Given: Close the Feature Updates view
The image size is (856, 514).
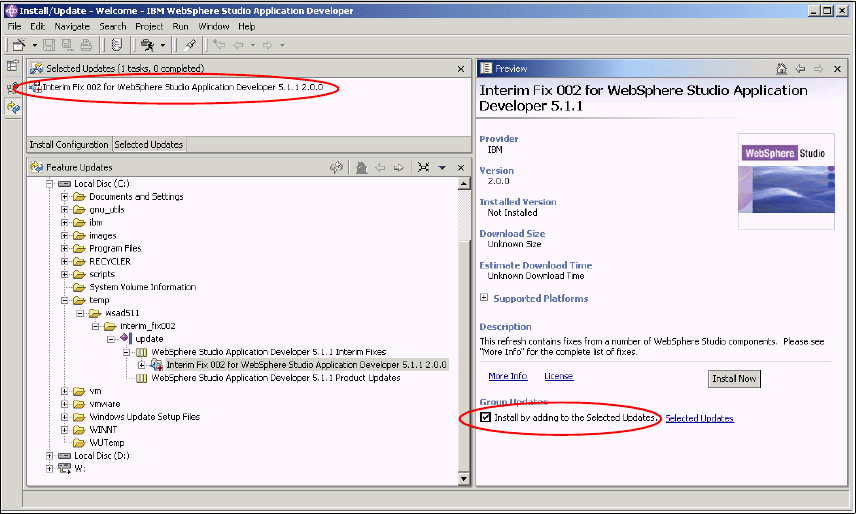Looking at the screenshot, I should click(x=461, y=168).
